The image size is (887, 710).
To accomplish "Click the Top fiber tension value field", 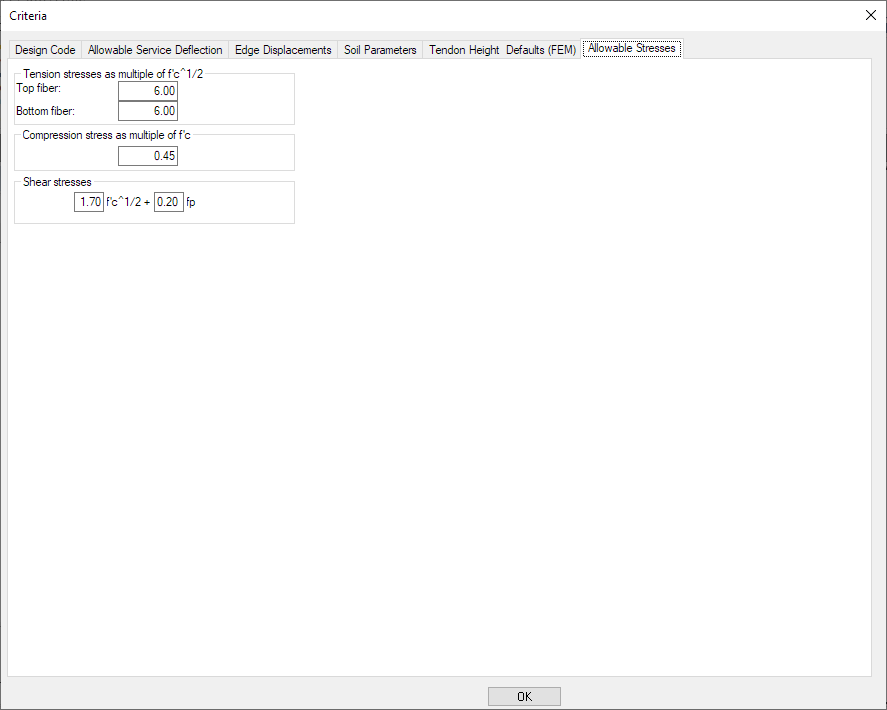I will pos(148,91).
